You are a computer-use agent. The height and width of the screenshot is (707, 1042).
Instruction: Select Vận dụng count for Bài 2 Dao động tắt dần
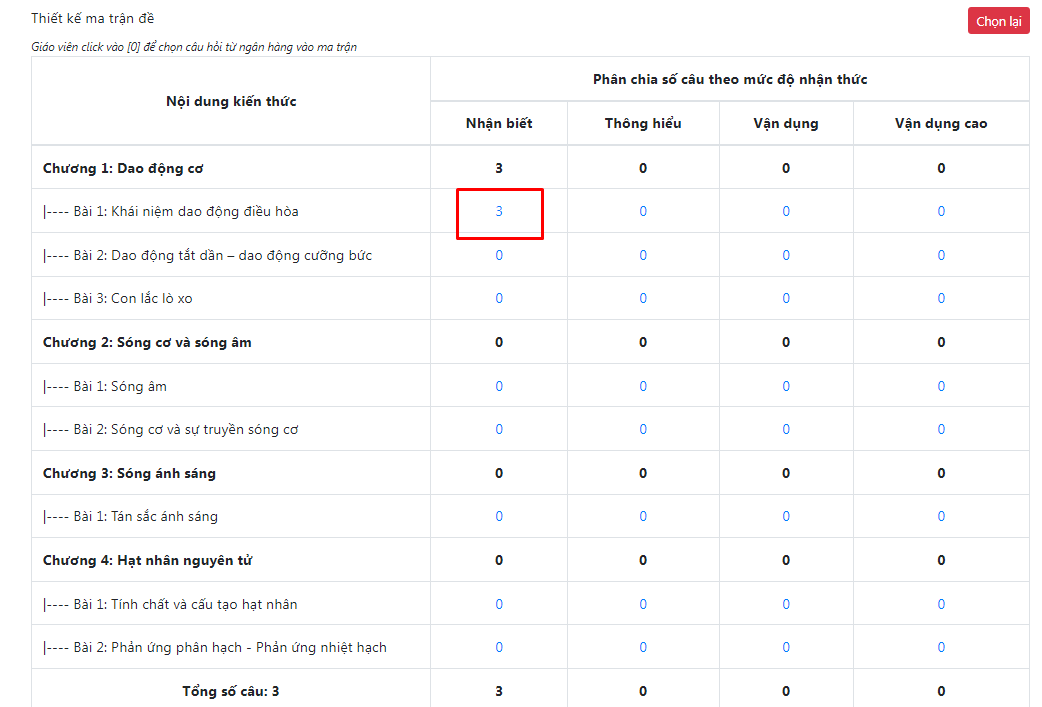(786, 255)
